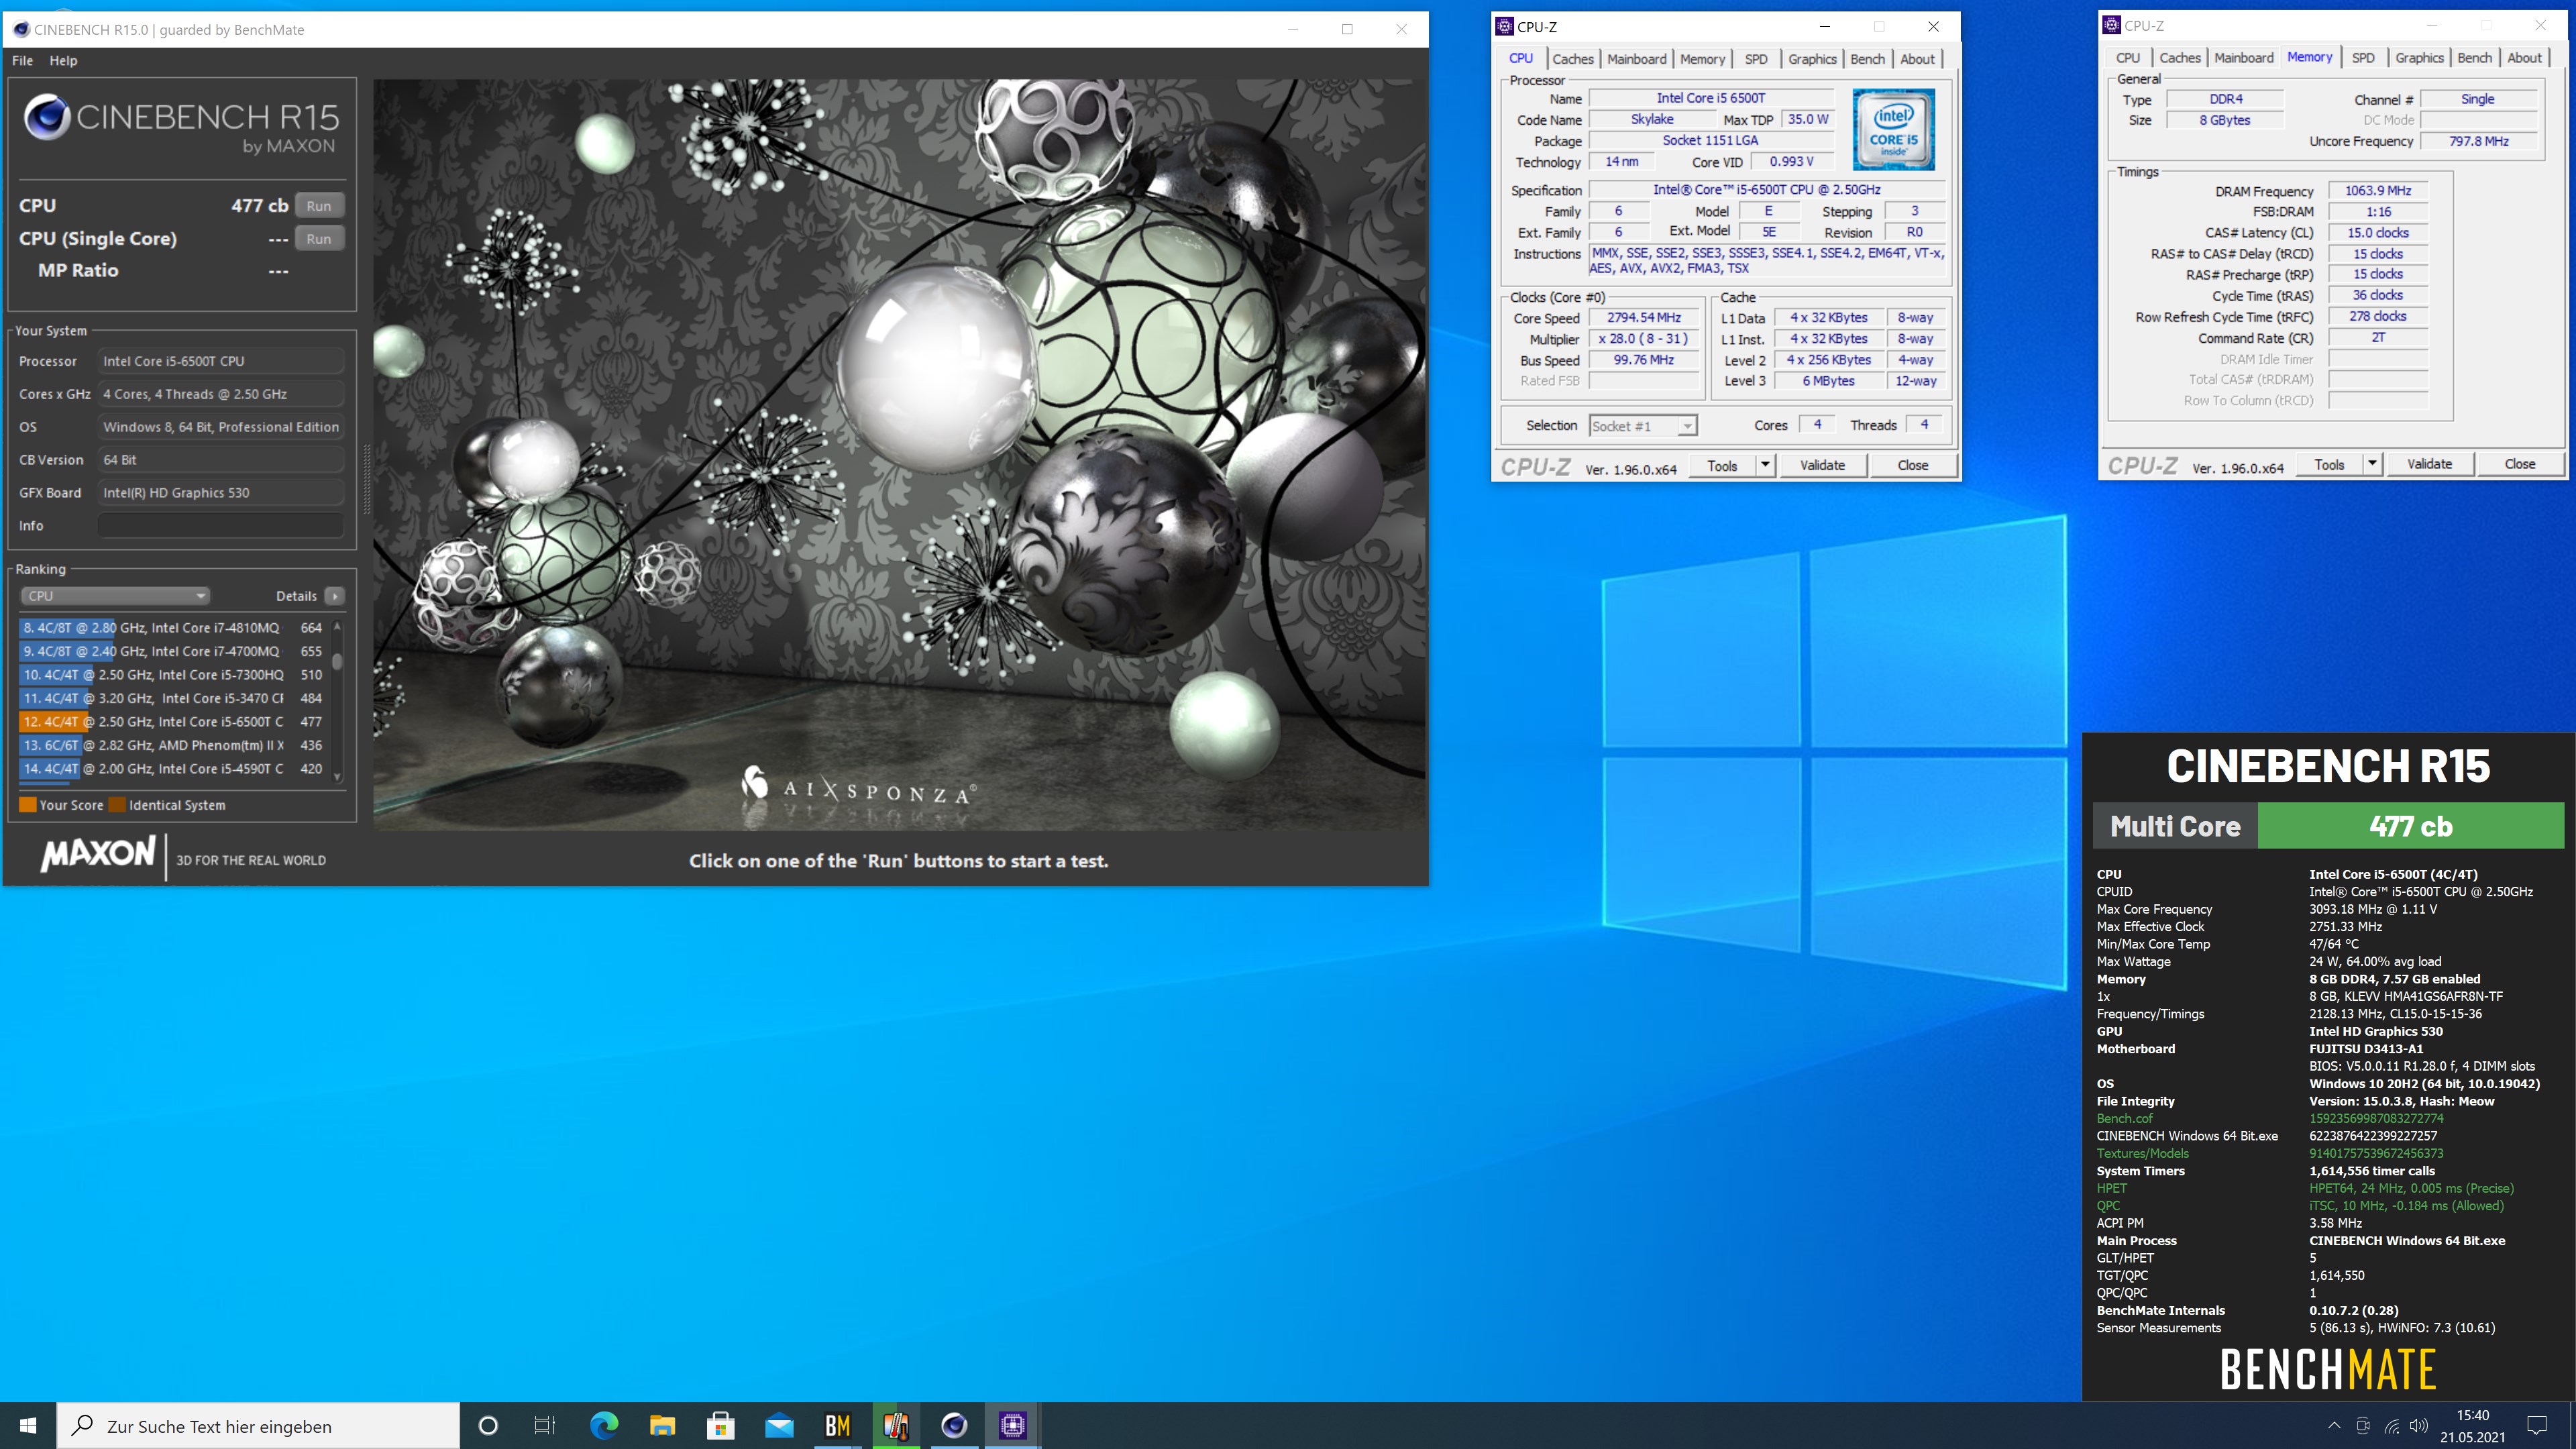Viewport: 2576px width, 1449px height.
Task: Click the Intel Core i5 logo
Action: coord(1893,130)
